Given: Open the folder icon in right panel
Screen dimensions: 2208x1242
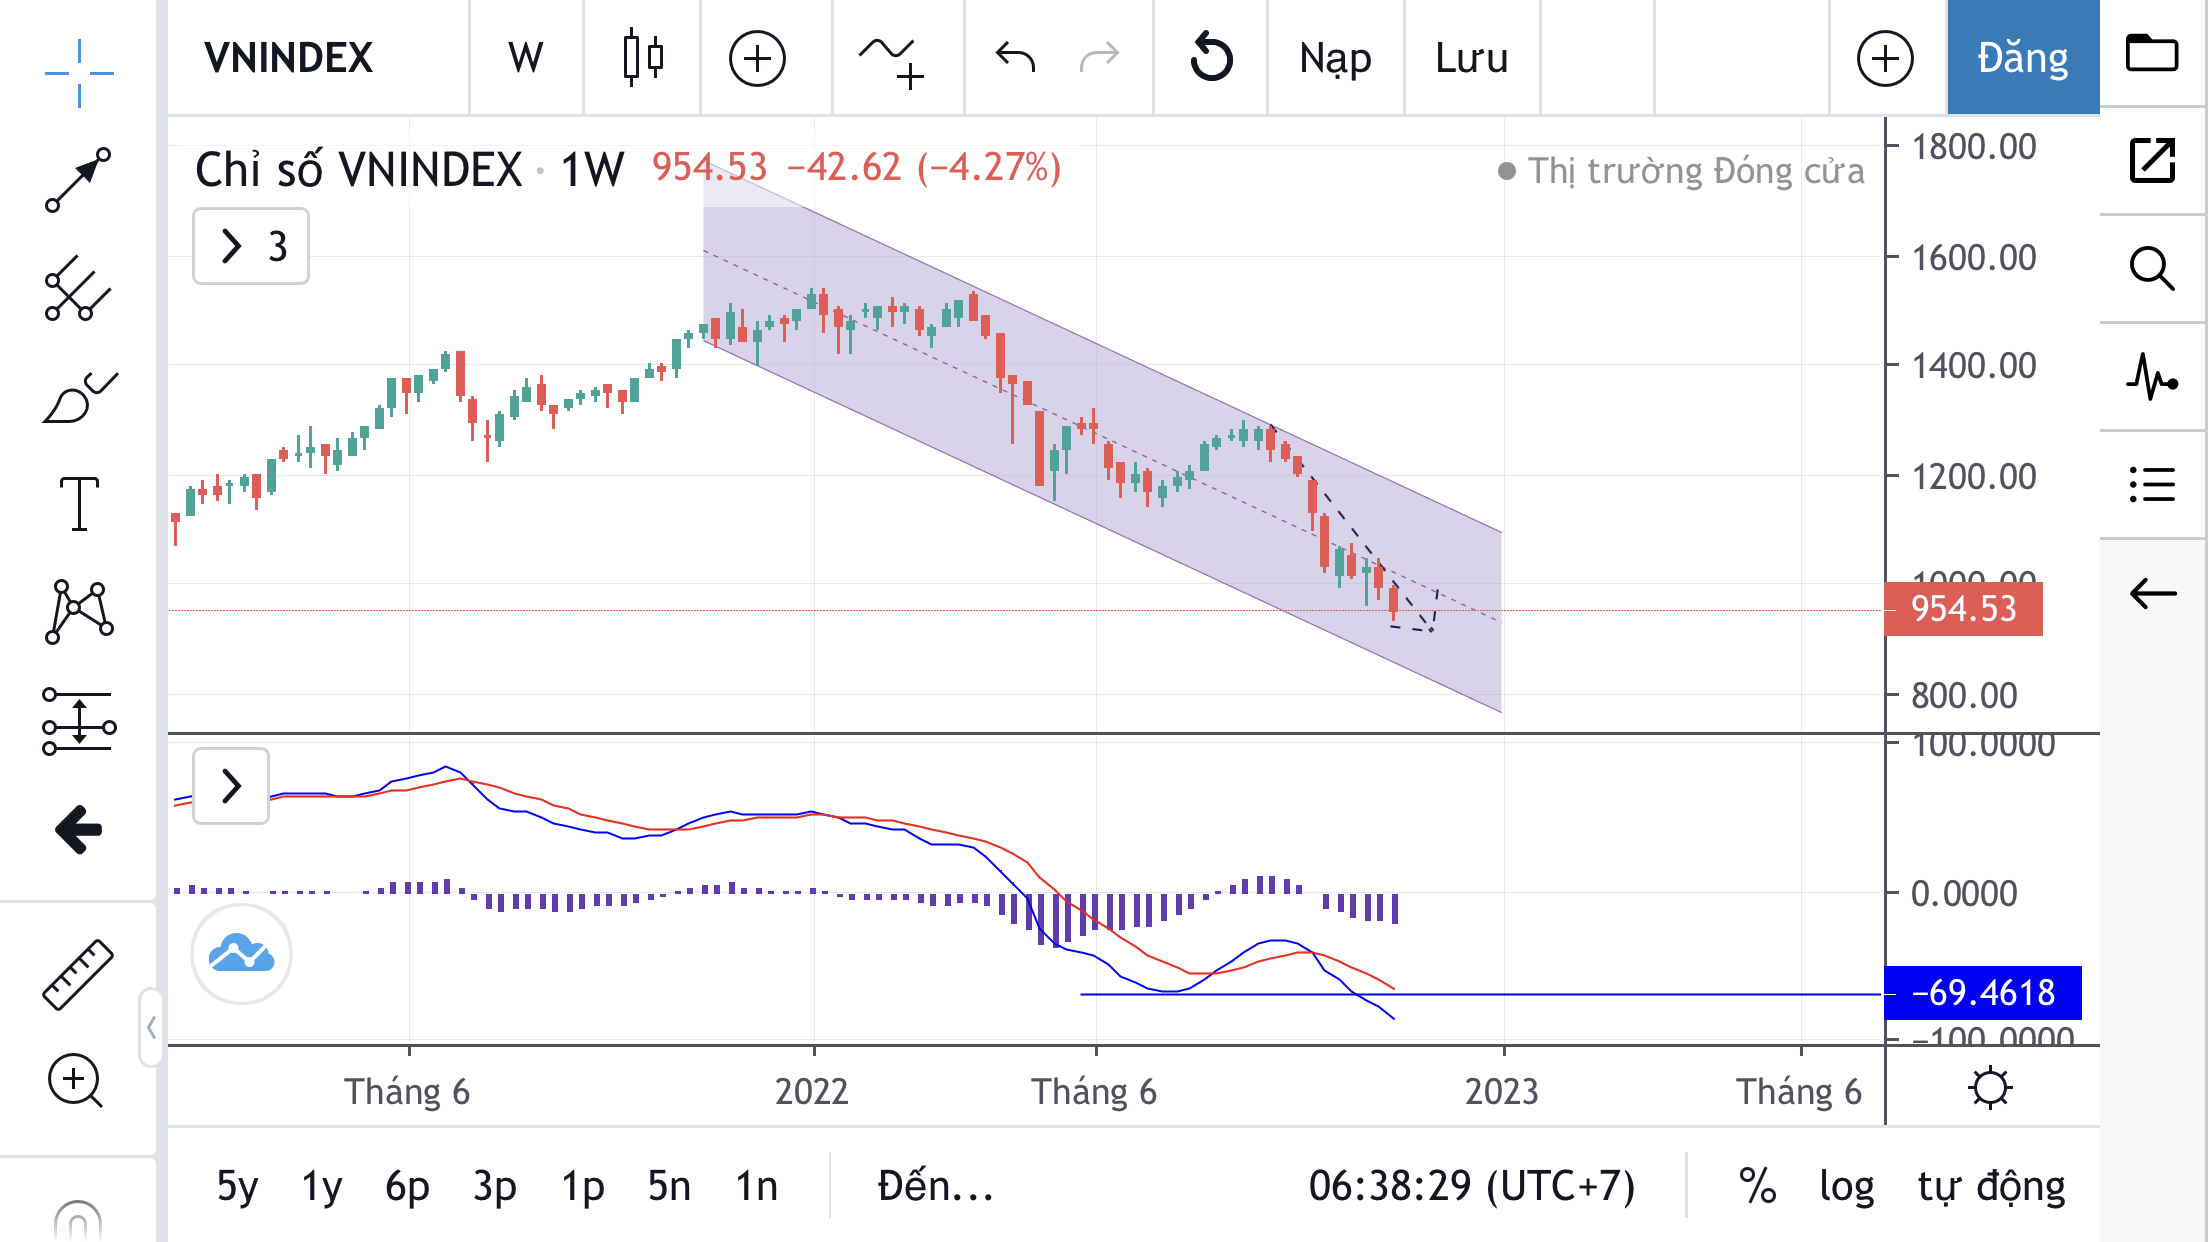Looking at the screenshot, I should (x=2152, y=53).
